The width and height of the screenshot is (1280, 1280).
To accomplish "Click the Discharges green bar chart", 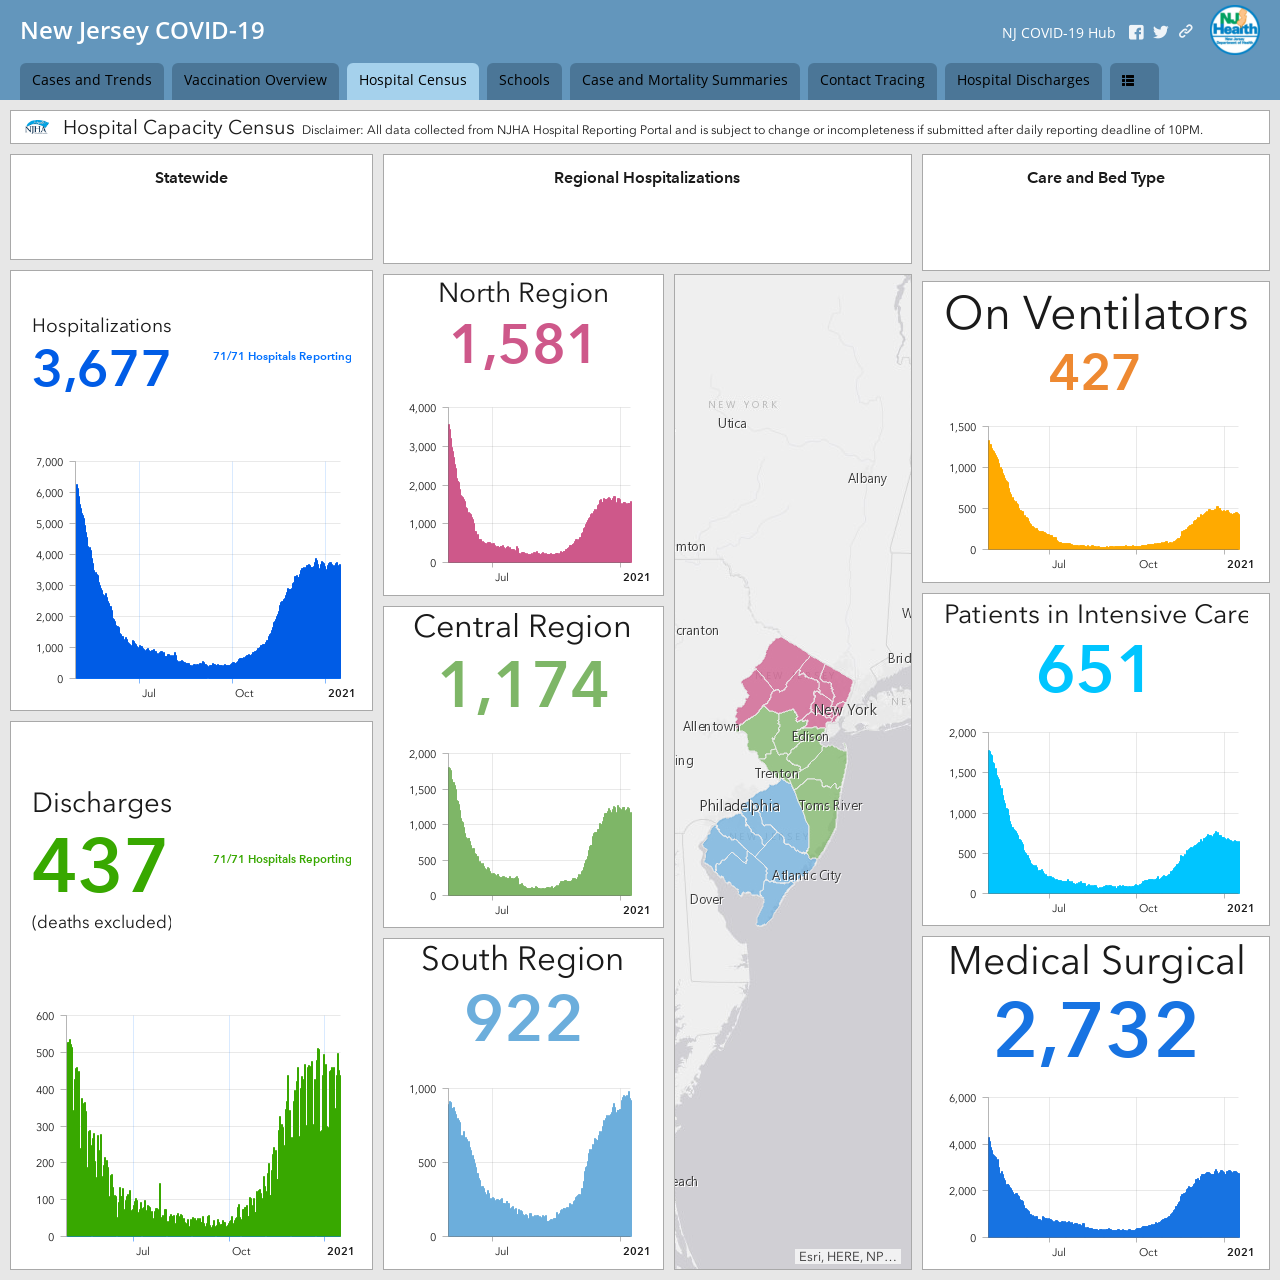I will pos(204,1130).
